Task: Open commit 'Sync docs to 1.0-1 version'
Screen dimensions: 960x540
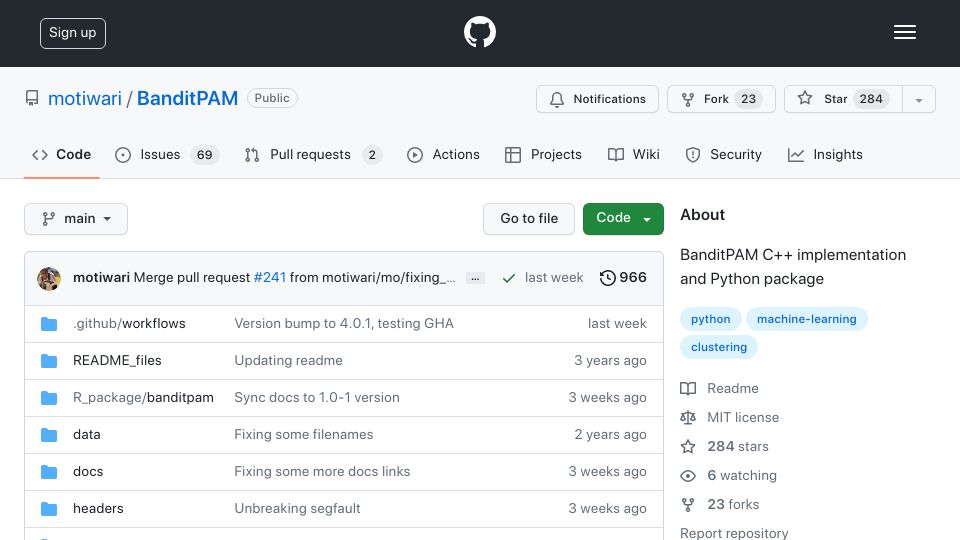Action: (317, 397)
